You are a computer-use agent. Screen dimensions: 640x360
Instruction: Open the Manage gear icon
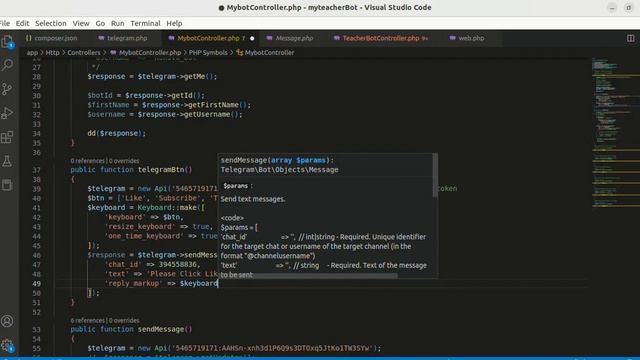7,346
